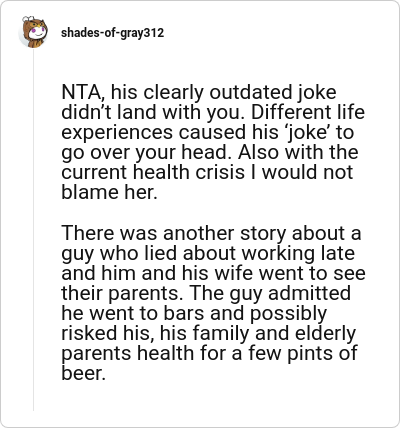Image resolution: width=400 pixels, height=428 pixels.
Task: Click the word 'experiences' in first paragraph
Action: tap(117, 133)
